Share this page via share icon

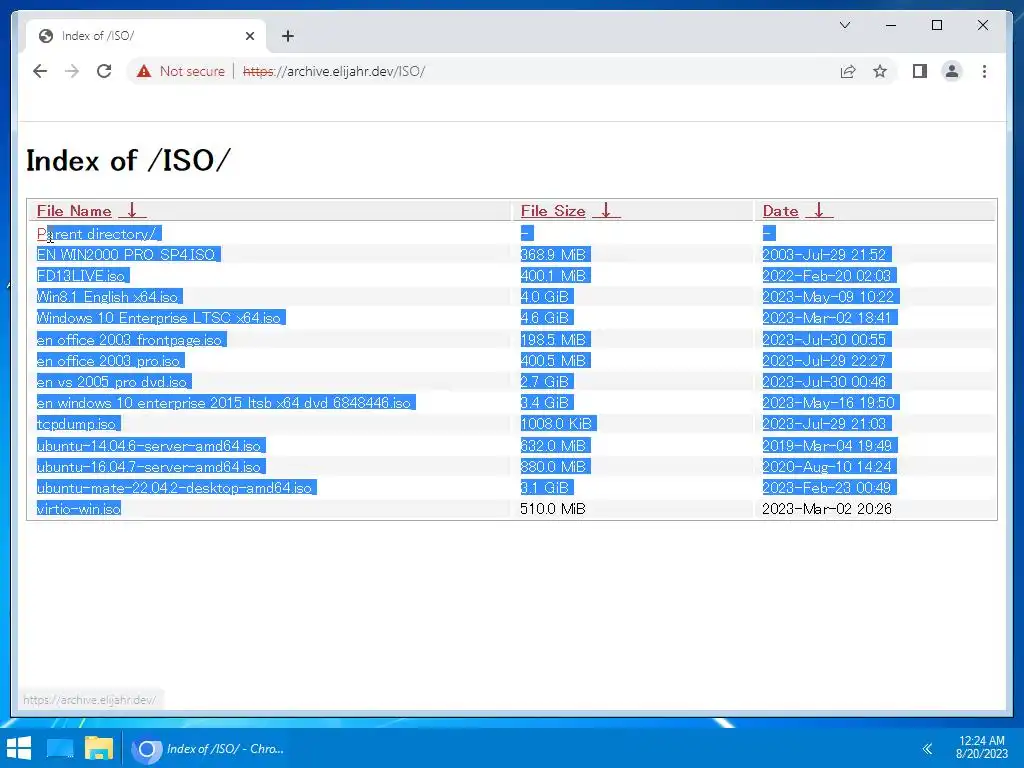(848, 71)
